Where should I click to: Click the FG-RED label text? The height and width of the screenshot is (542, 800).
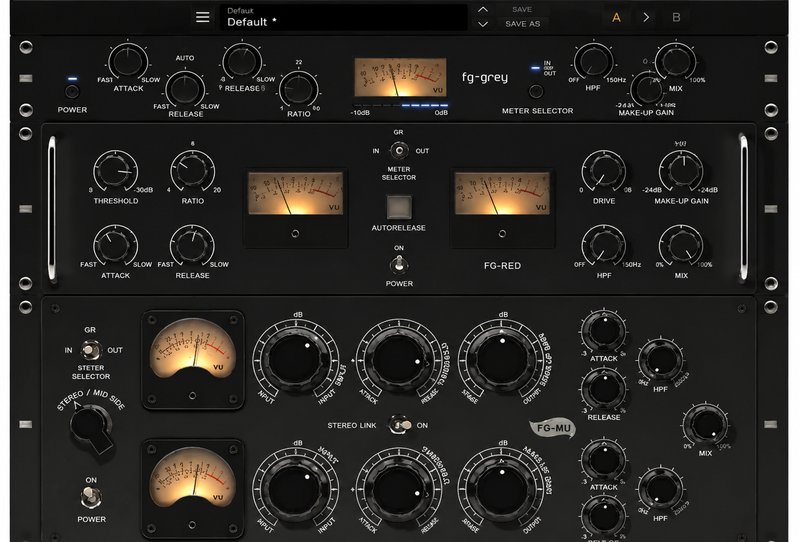click(x=503, y=265)
